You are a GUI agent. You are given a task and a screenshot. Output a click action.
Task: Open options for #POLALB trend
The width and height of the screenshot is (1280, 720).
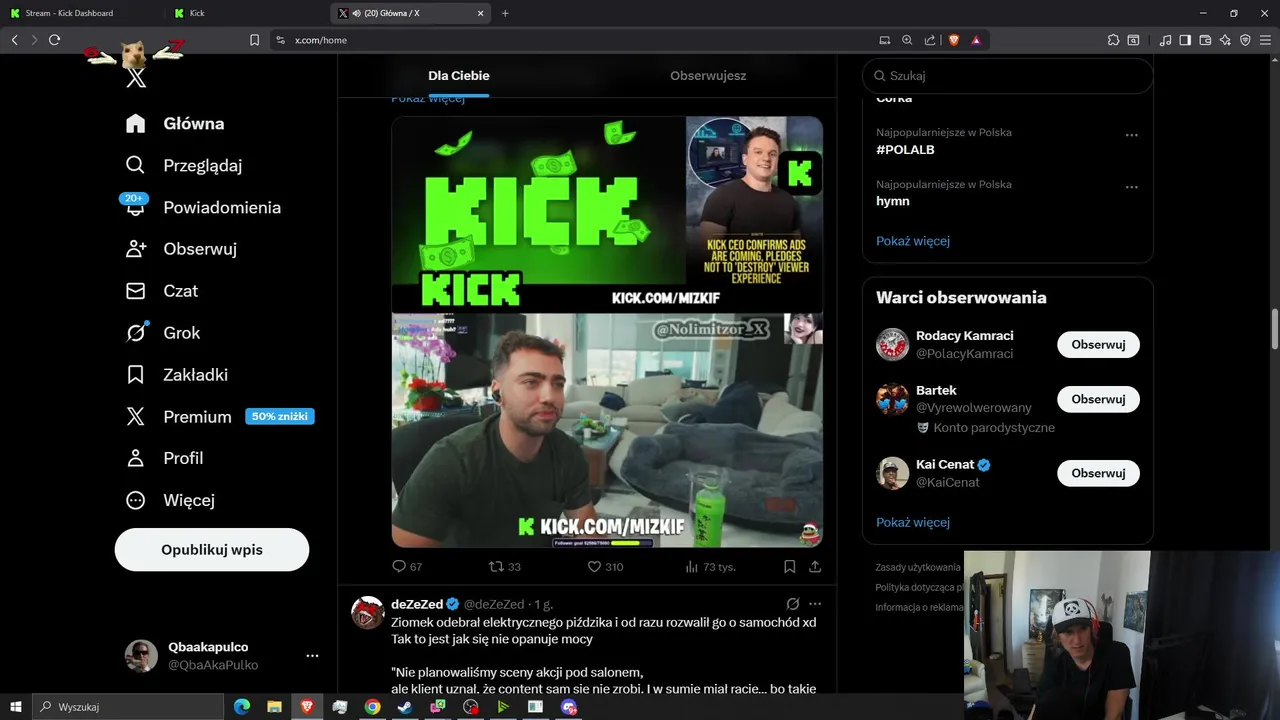pyautogui.click(x=1132, y=135)
